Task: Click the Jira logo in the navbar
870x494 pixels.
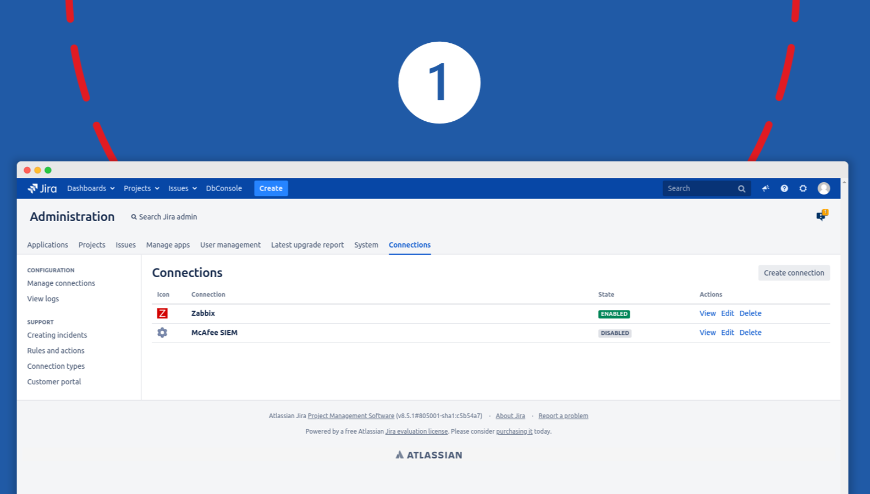Action: pos(42,188)
